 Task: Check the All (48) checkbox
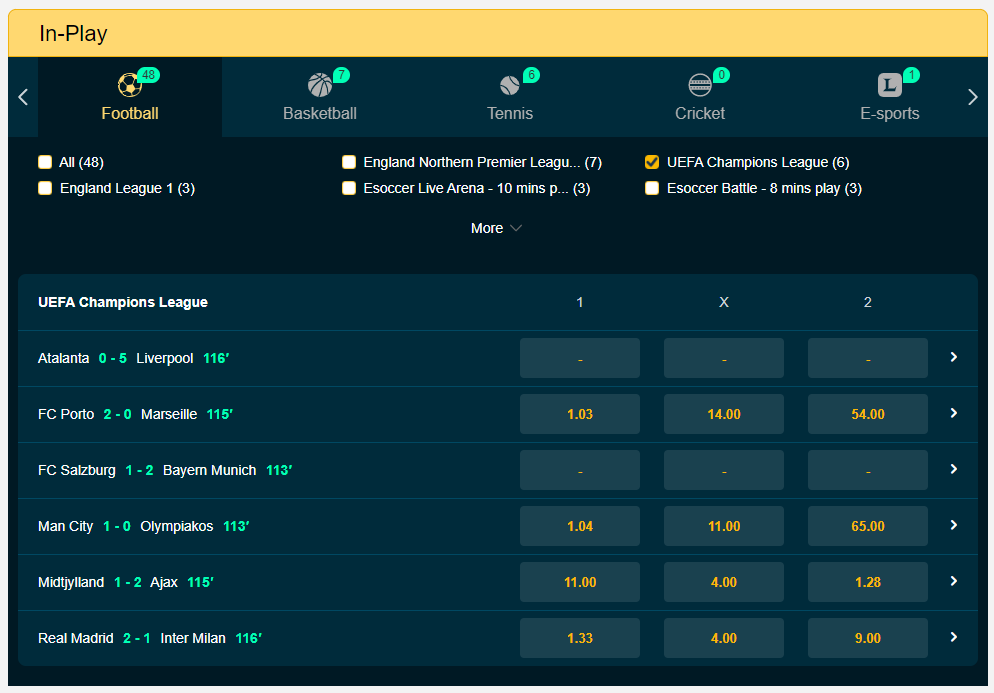[45, 162]
